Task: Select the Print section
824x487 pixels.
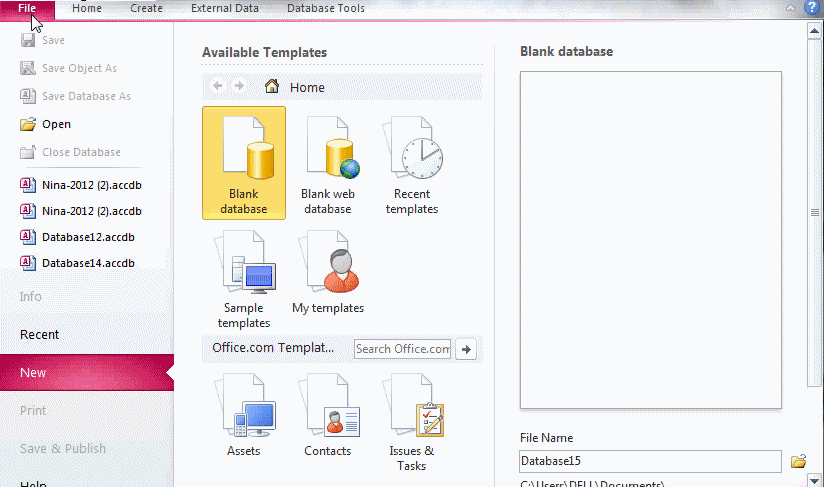Action: click(x=33, y=411)
